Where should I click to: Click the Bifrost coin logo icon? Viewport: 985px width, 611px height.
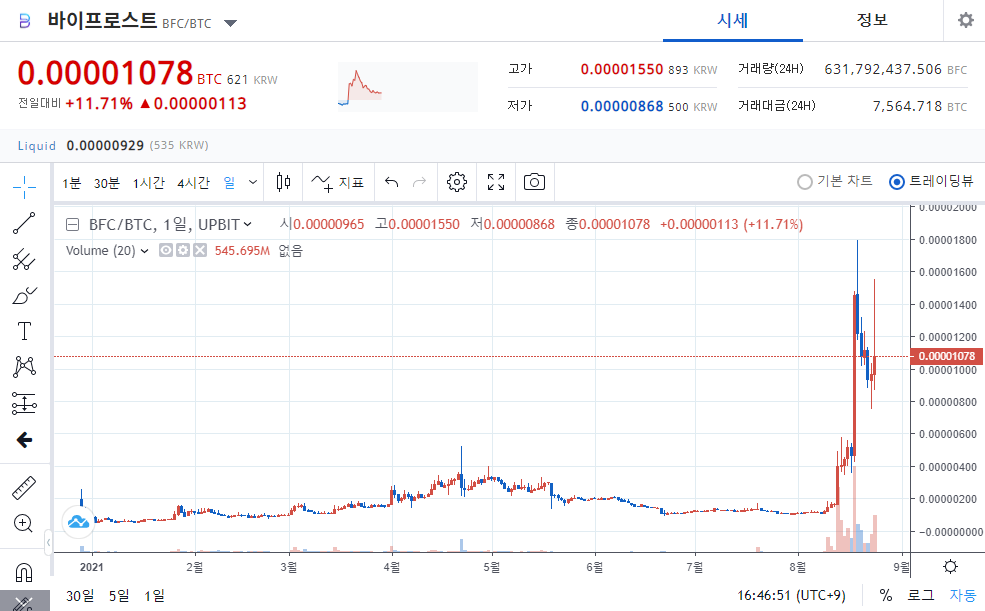24,22
